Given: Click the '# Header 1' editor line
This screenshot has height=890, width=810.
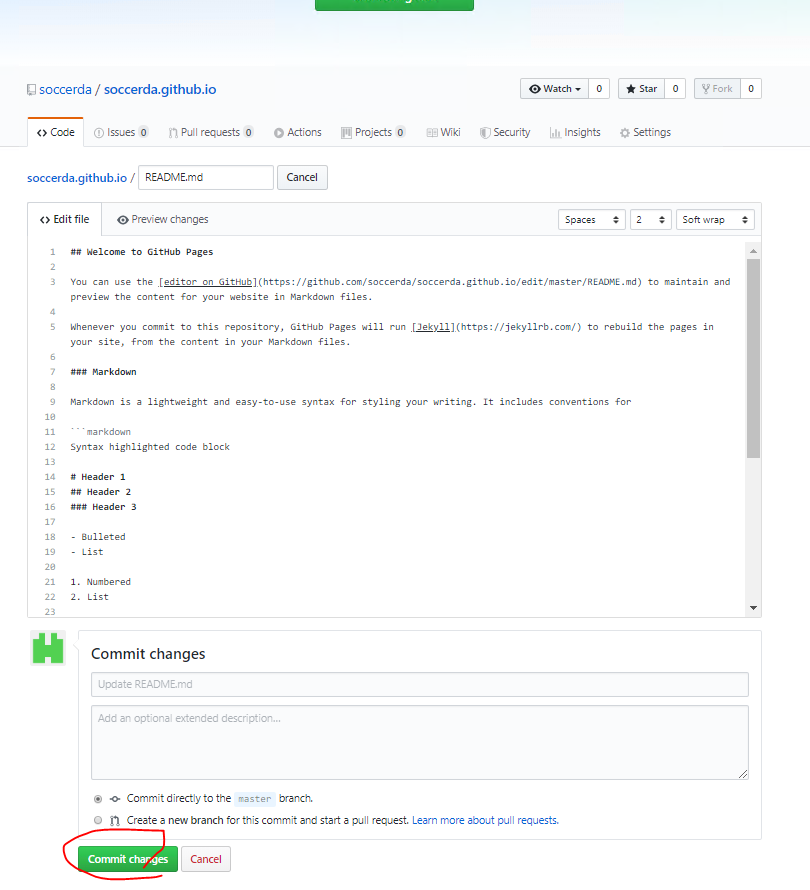Looking at the screenshot, I should [98, 477].
